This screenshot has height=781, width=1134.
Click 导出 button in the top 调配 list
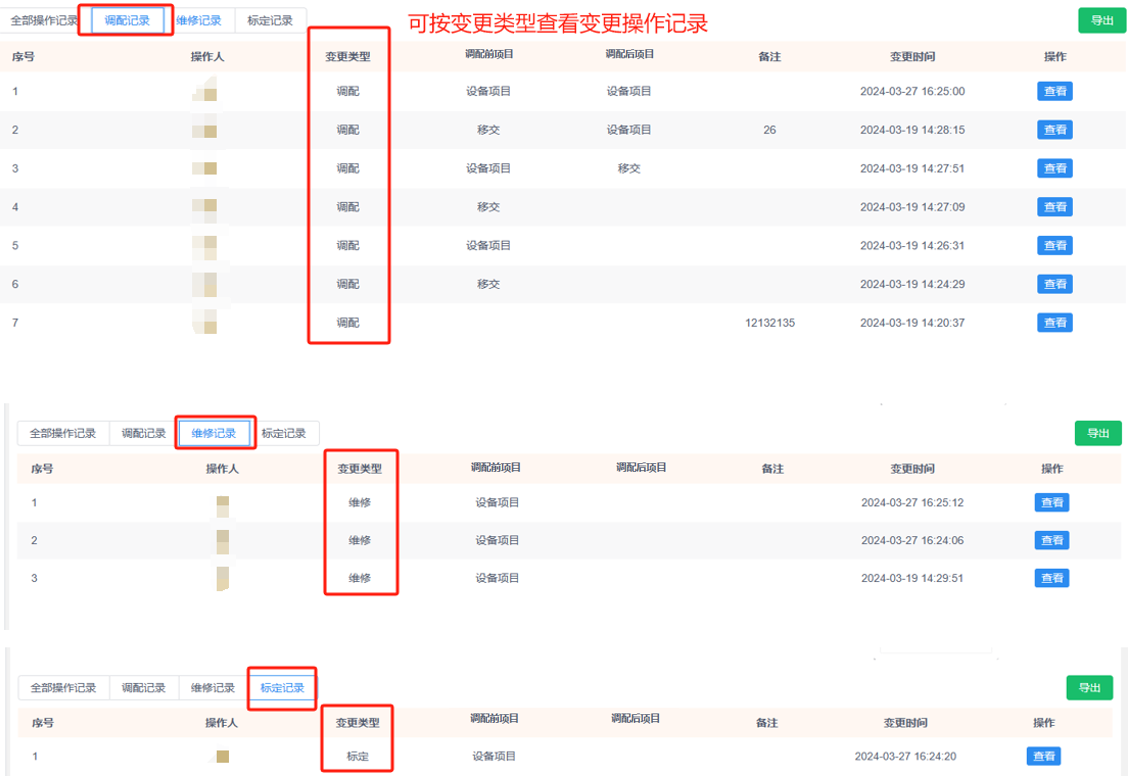coord(1102,20)
